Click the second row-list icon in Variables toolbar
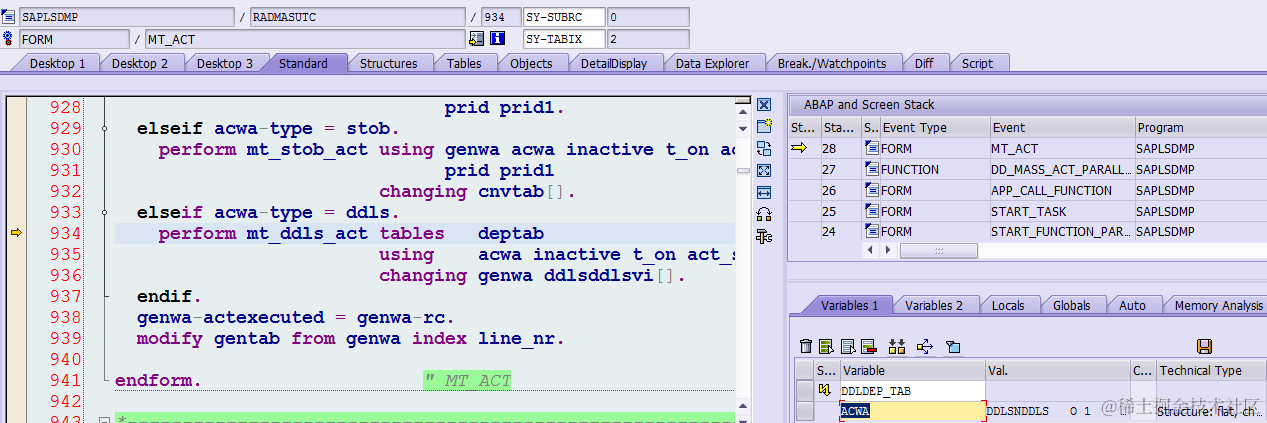Viewport: 1267px width, 423px height. [x=847, y=346]
